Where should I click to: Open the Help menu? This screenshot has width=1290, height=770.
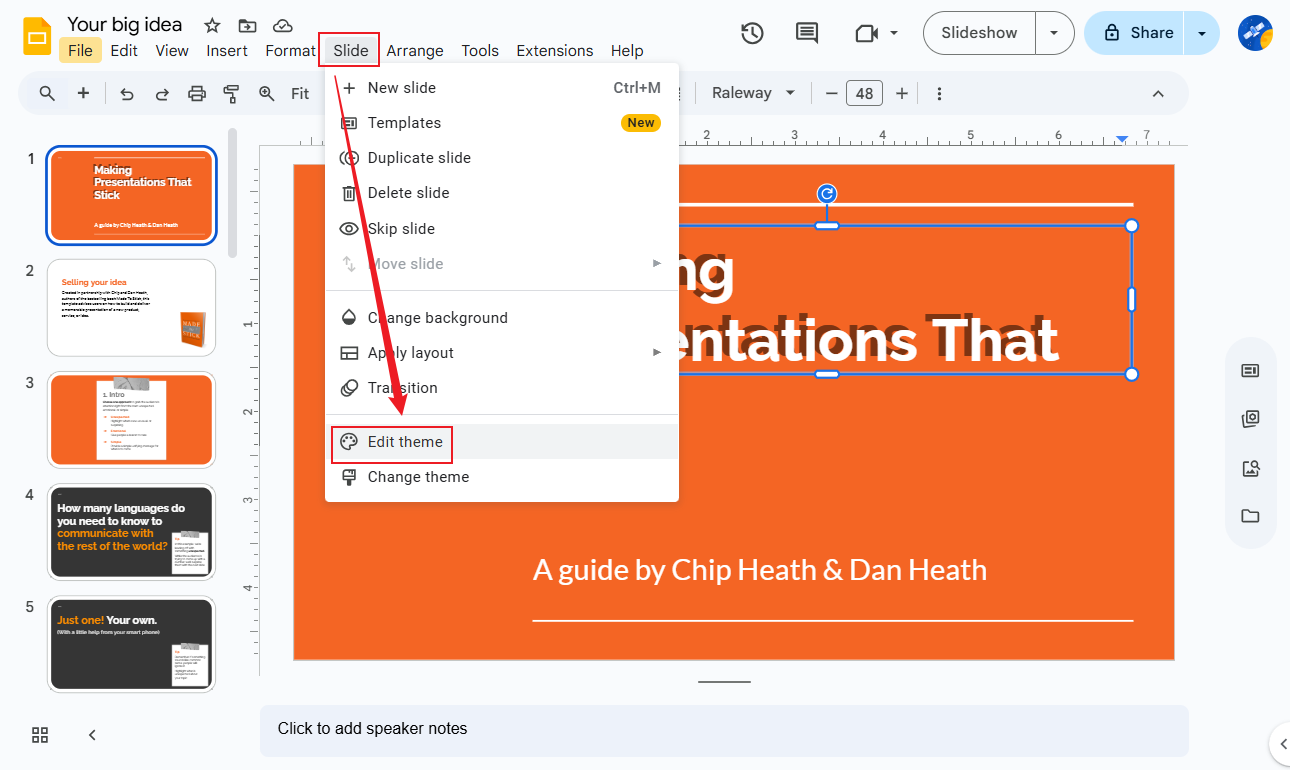pos(627,50)
